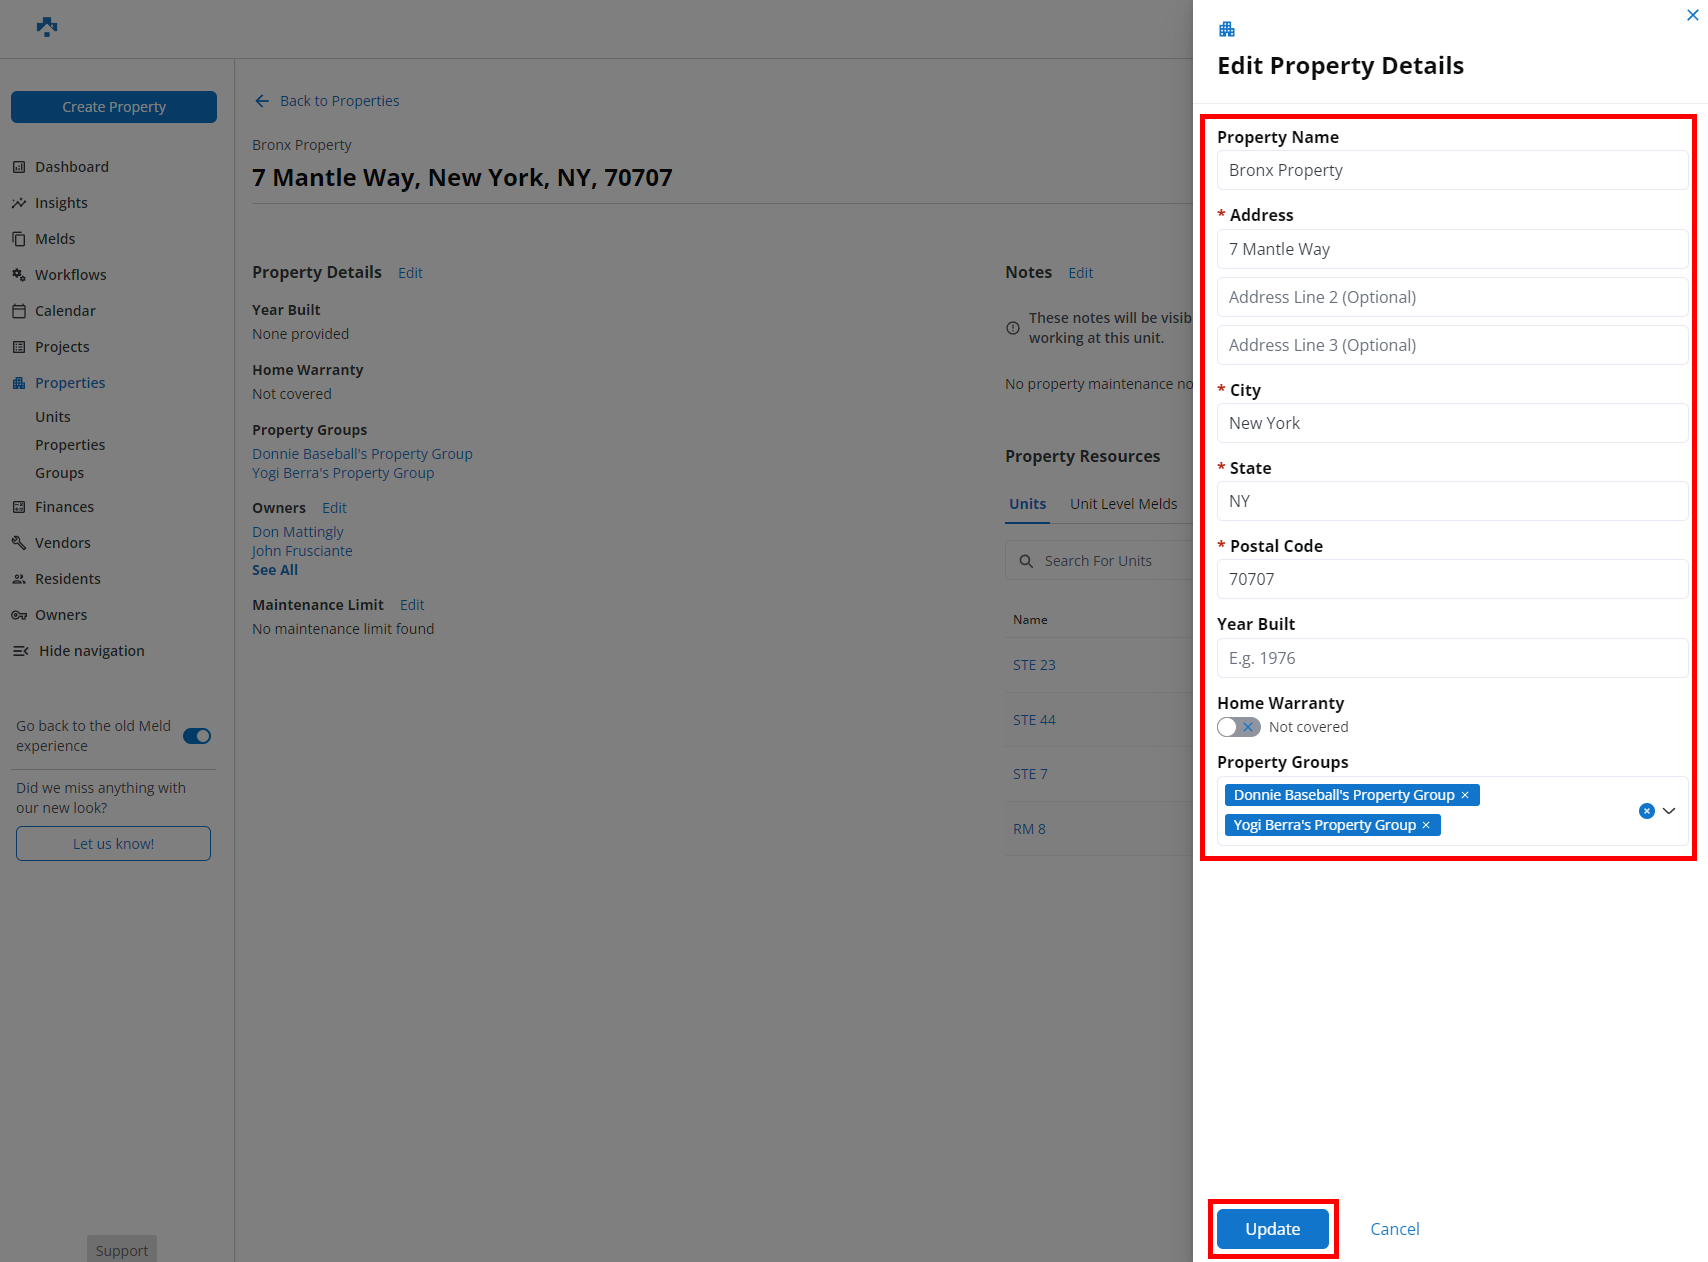Click the Owners key icon
Viewport: 1708px width, 1262px height.
coord(19,615)
